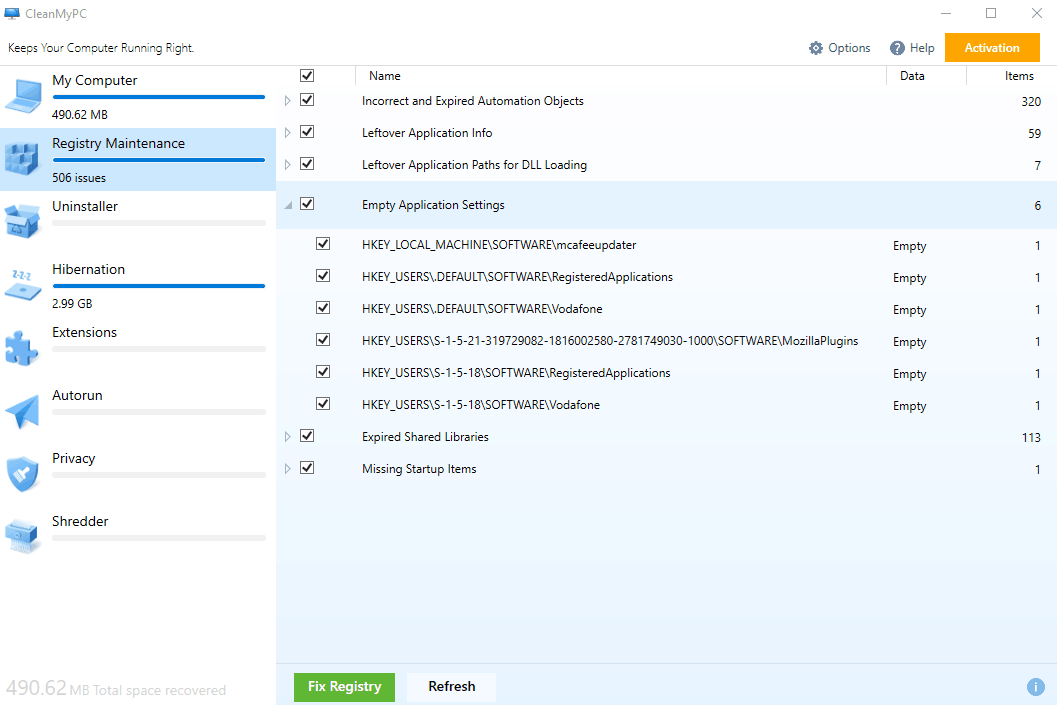Uncheck Incorrect and Expired Automation Objects
Image resolution: width=1057 pixels, height=705 pixels.
[x=307, y=99]
